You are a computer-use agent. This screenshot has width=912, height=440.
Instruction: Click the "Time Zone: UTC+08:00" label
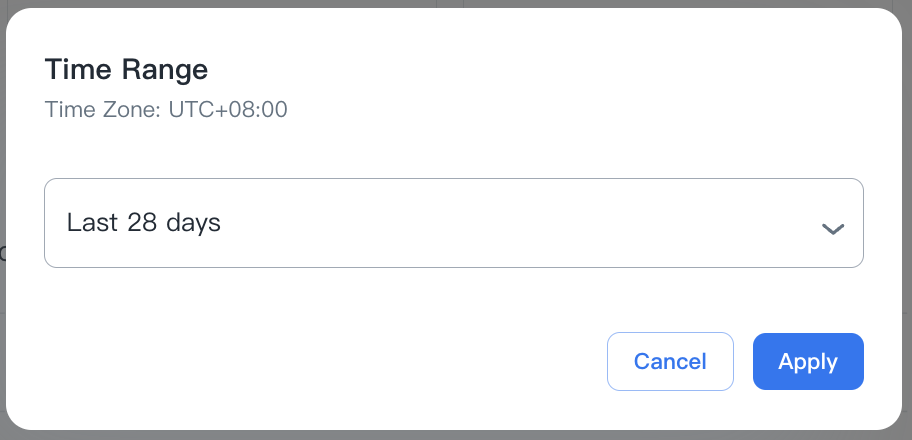click(x=166, y=109)
